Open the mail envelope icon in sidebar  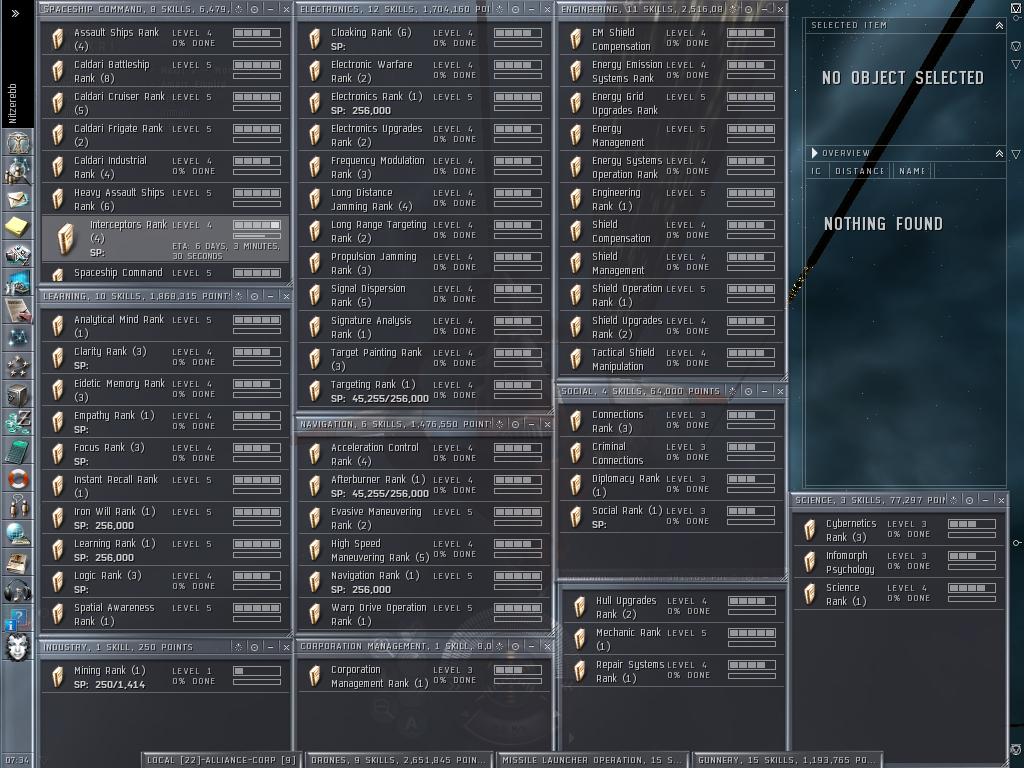click(x=18, y=199)
